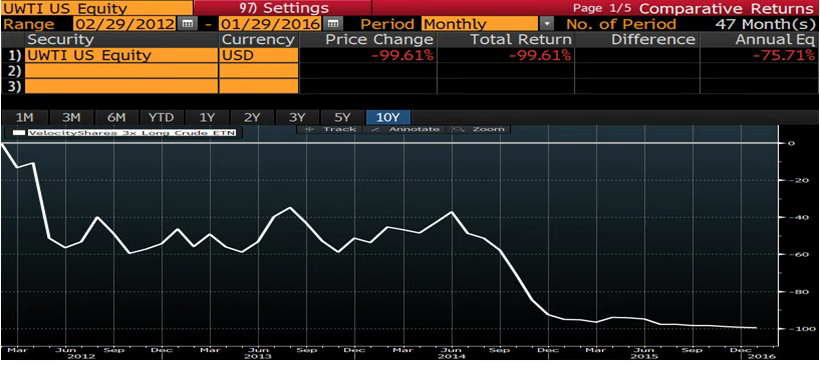Screen dimensions: 820x365
Task: Select the 2Y range tab
Action: [x=252, y=118]
